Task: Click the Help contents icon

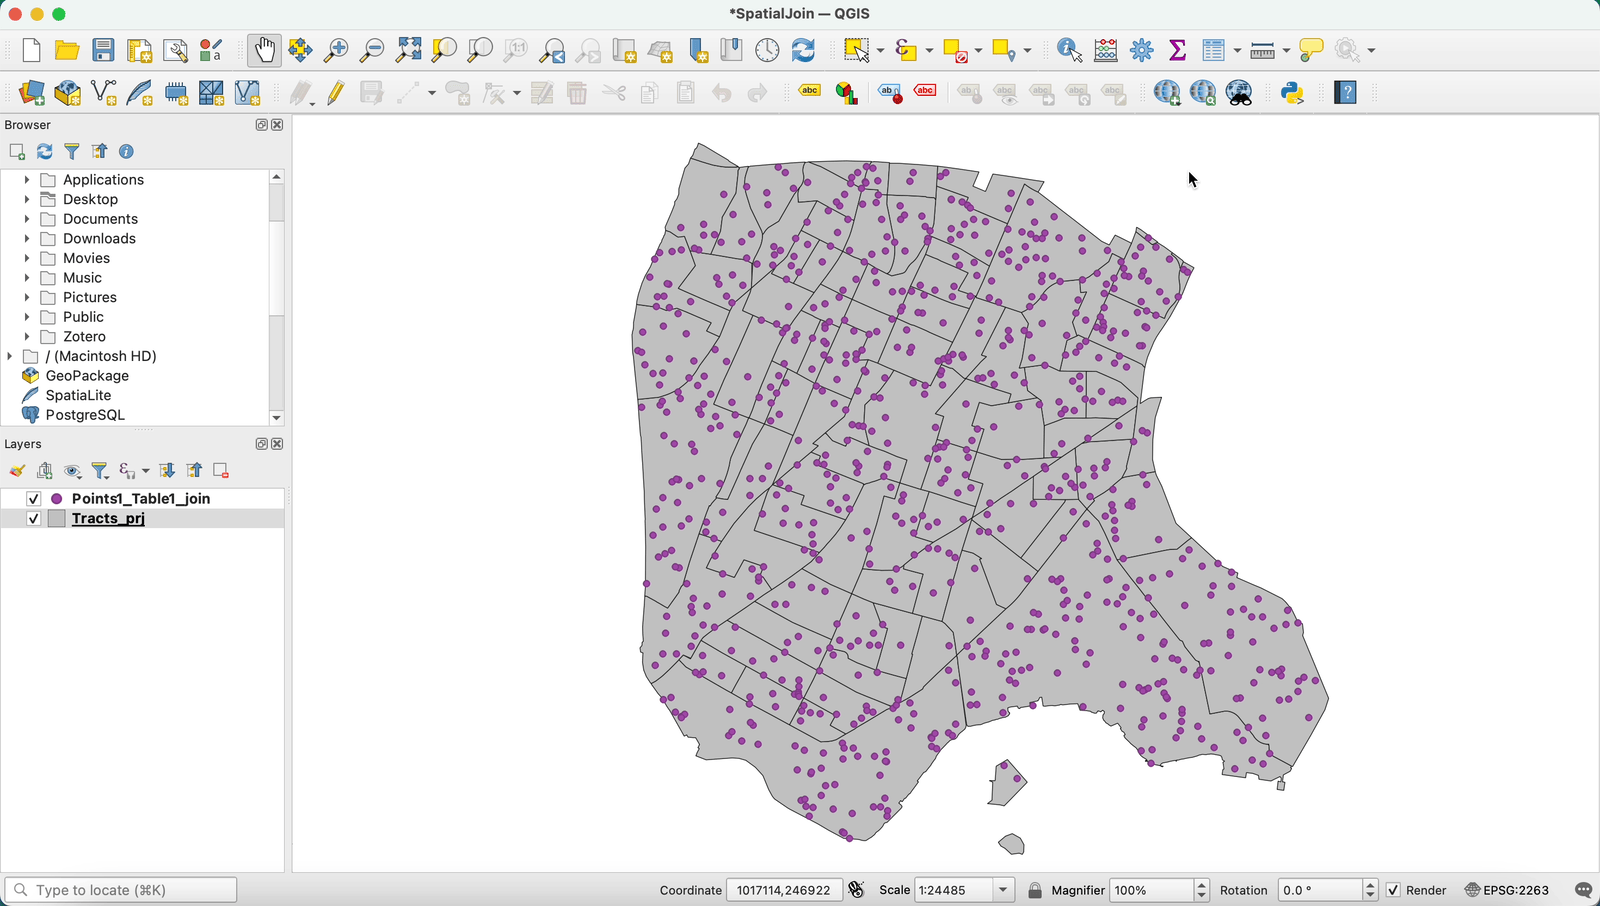Action: pos(1346,93)
